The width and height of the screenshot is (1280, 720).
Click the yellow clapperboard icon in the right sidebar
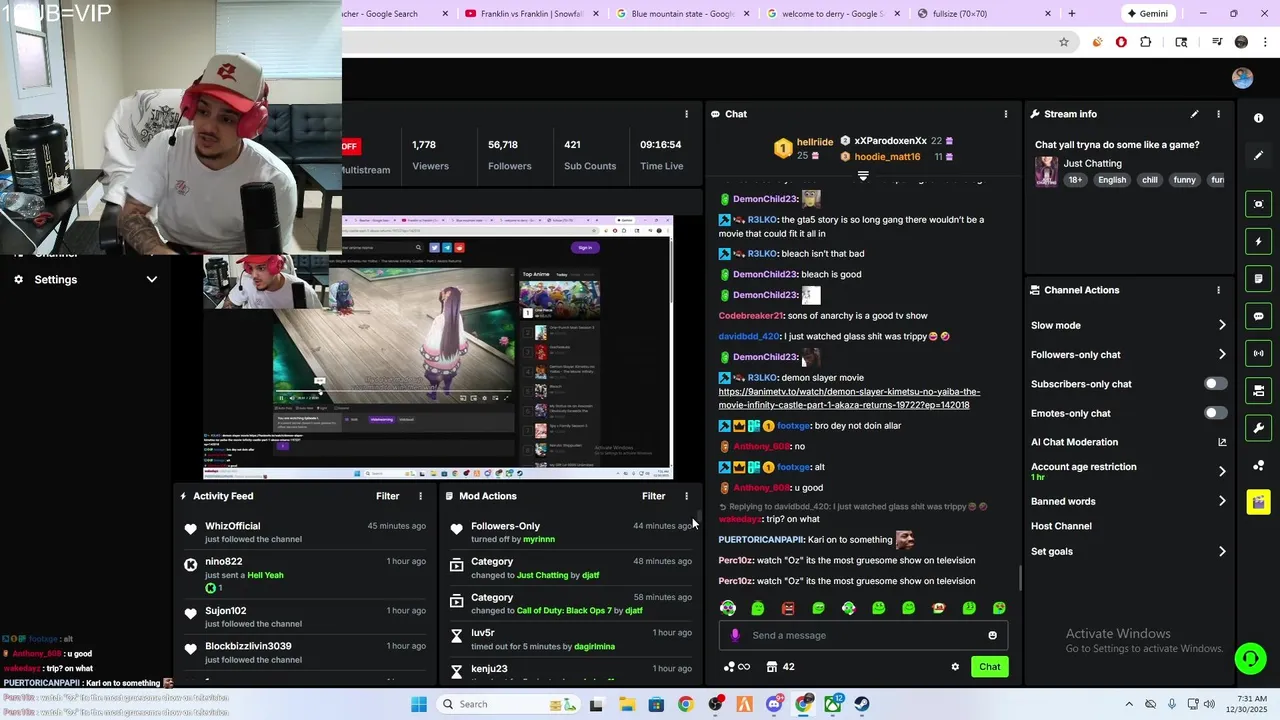[1258, 502]
